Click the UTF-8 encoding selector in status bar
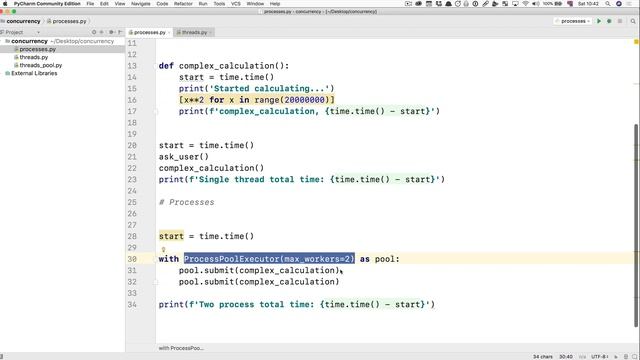This screenshot has width=640, height=360. point(600,357)
